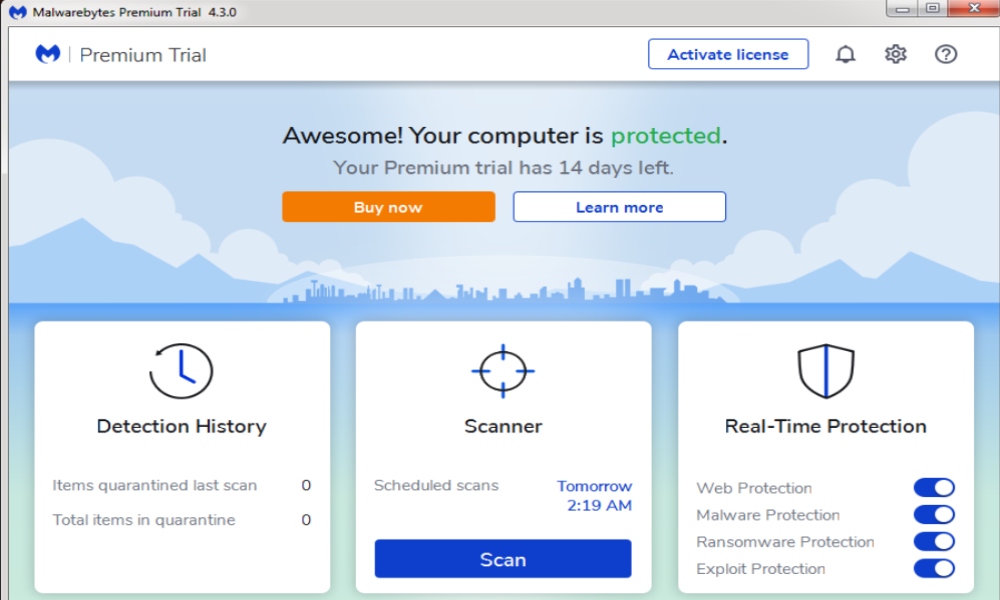Open the Tomorrow 2:19 AM scheduled scan link
Viewport: 1000px width, 600px height.
pos(594,495)
